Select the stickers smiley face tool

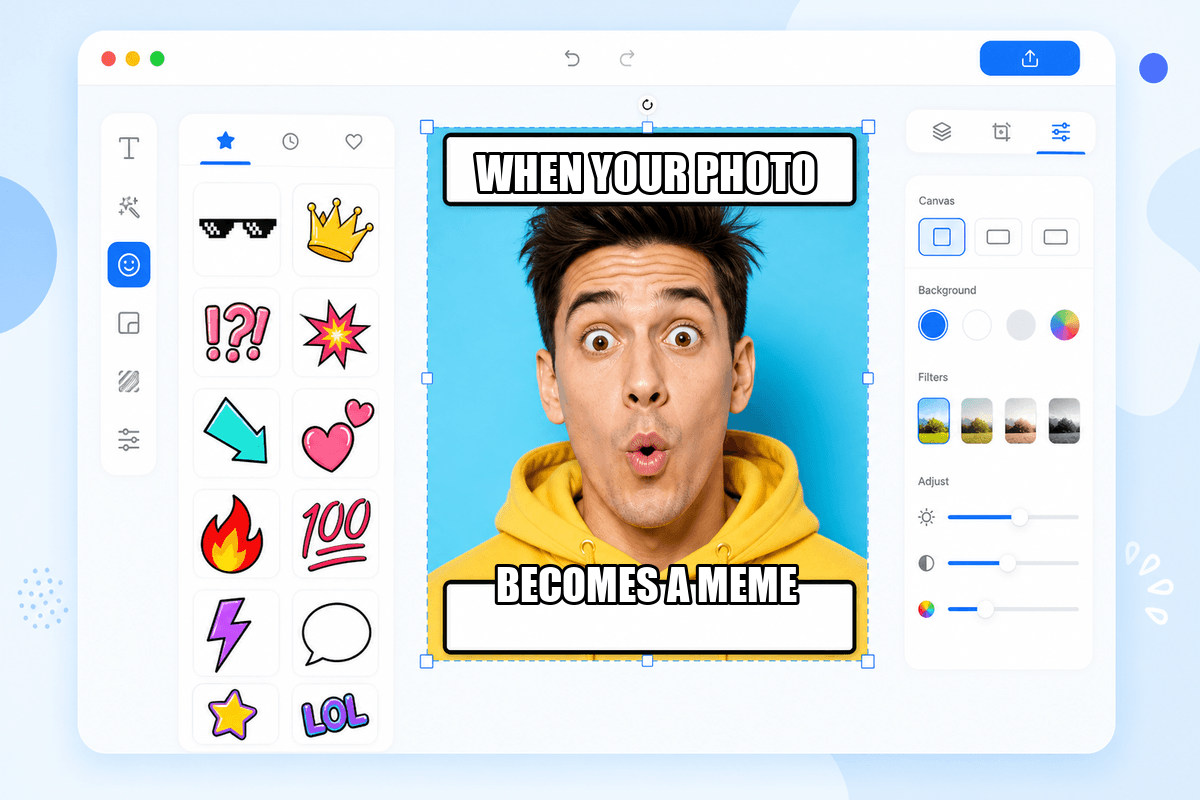click(x=129, y=265)
